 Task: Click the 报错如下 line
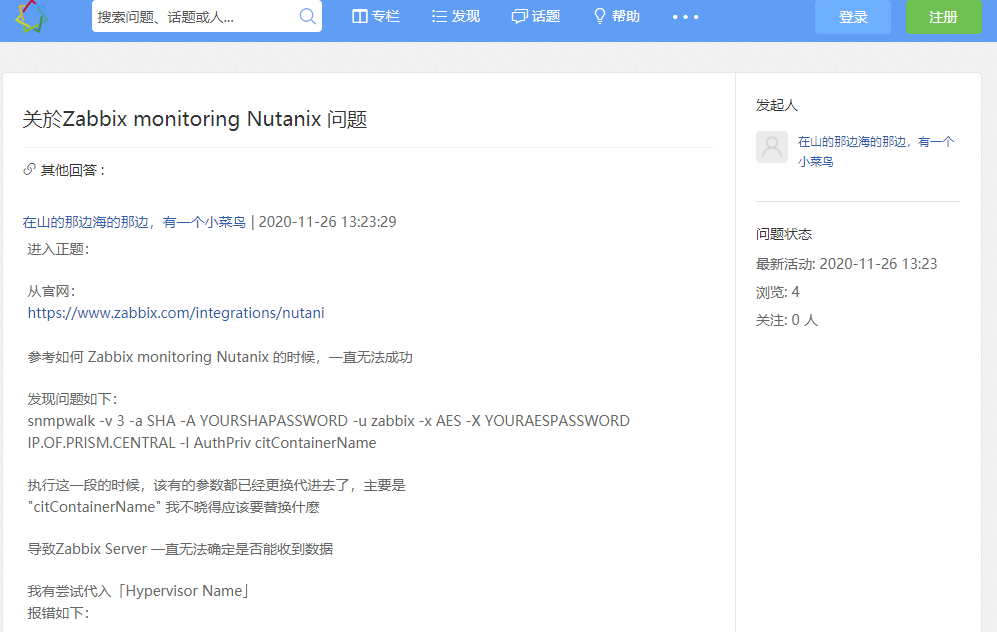(x=58, y=613)
